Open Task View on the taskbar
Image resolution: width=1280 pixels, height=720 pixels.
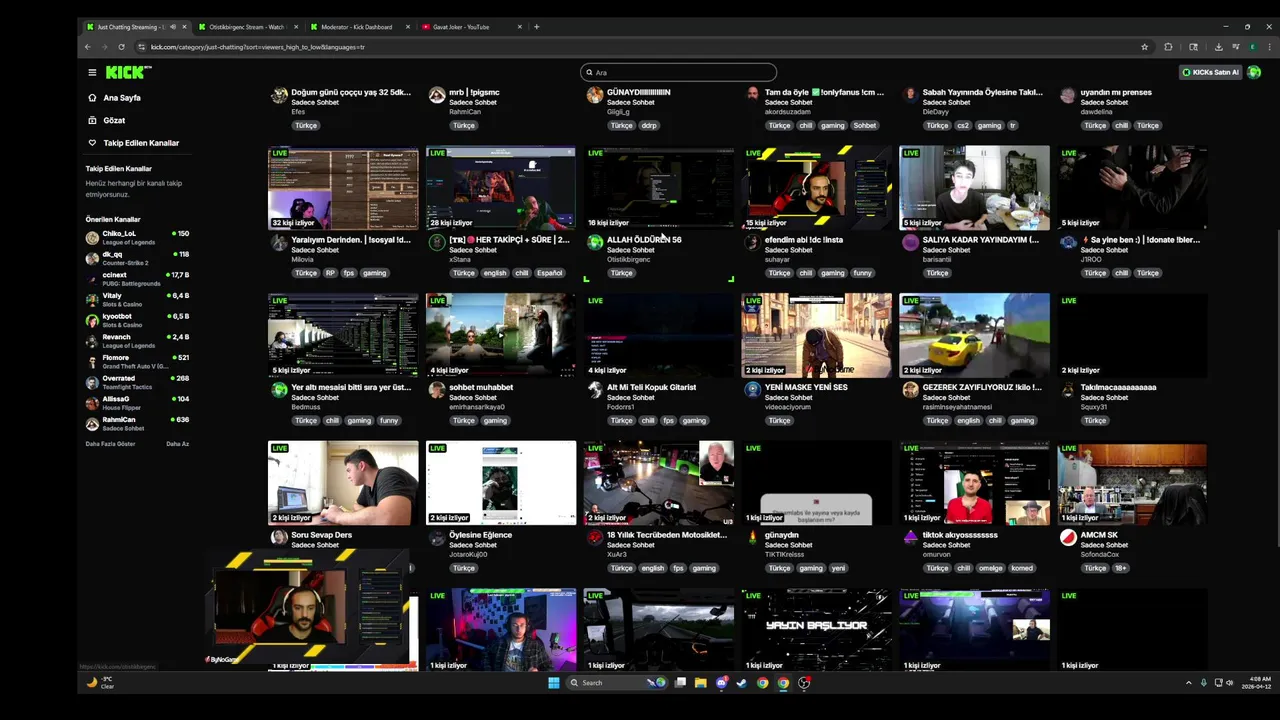[680, 683]
